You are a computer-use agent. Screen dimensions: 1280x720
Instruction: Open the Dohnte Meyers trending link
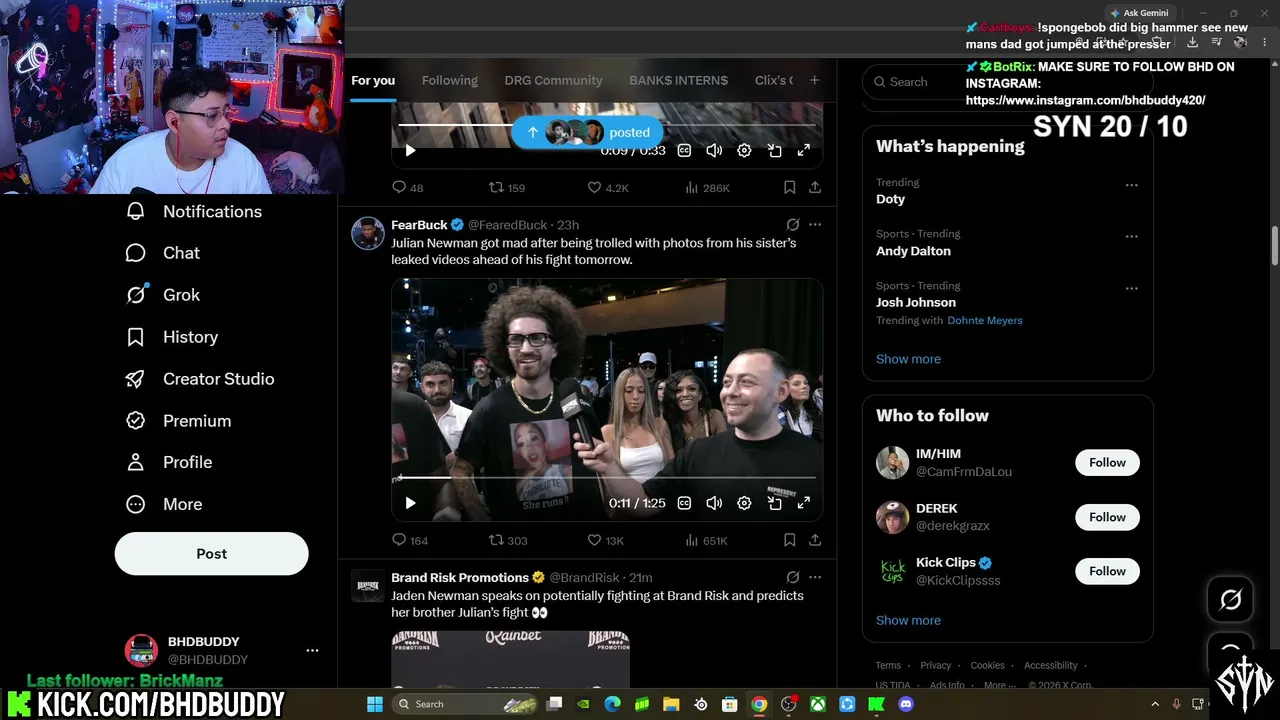[985, 320]
